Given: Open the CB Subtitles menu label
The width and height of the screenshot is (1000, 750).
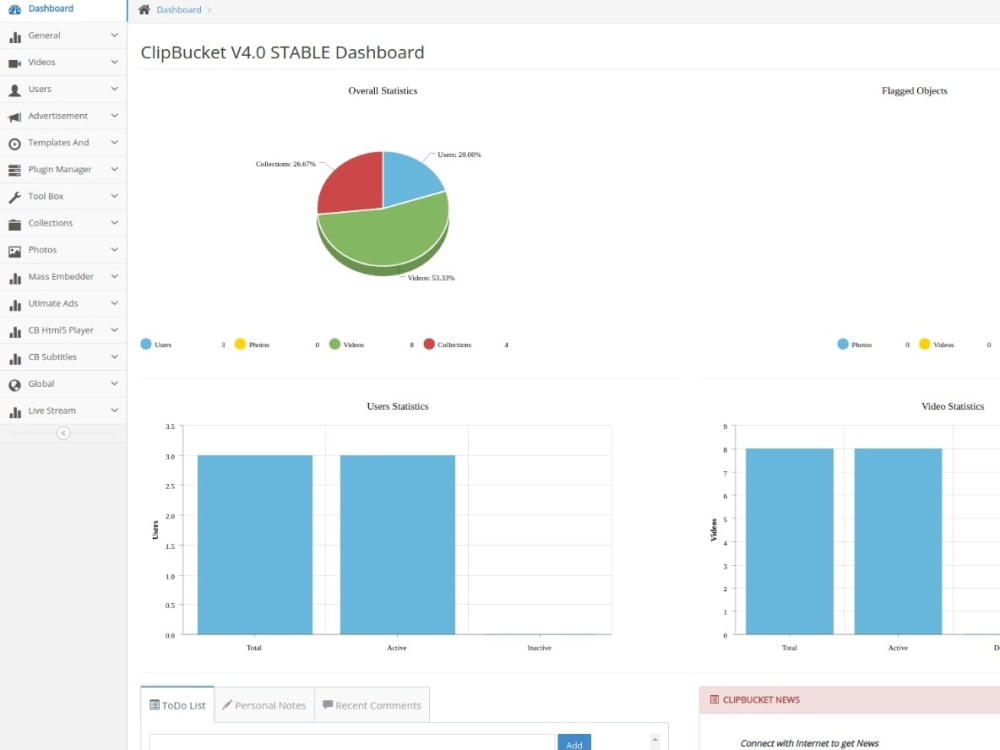Looking at the screenshot, I should [52, 357].
